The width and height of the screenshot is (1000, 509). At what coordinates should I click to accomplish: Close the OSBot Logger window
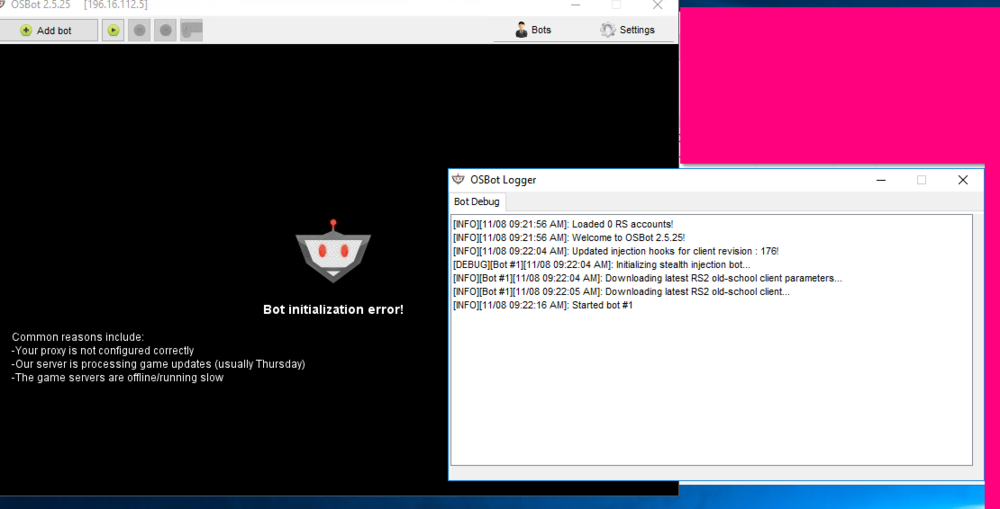tap(963, 180)
